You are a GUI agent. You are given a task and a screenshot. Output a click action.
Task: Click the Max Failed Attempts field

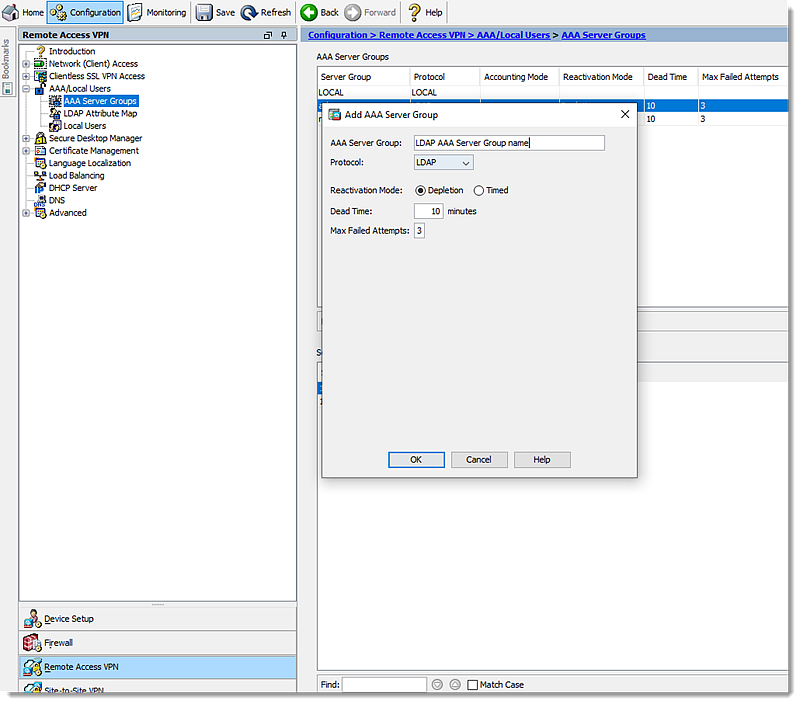[x=419, y=231]
